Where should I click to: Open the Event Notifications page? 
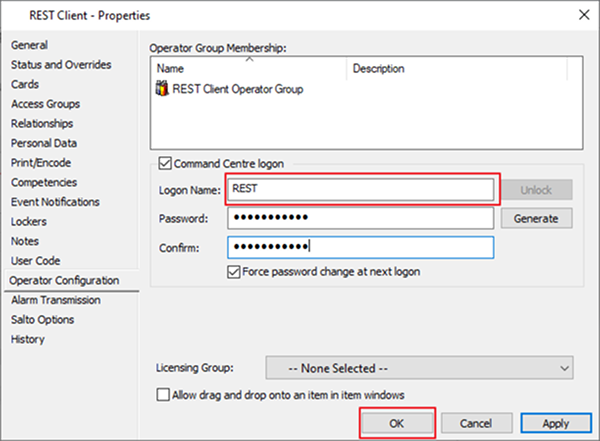coord(55,202)
